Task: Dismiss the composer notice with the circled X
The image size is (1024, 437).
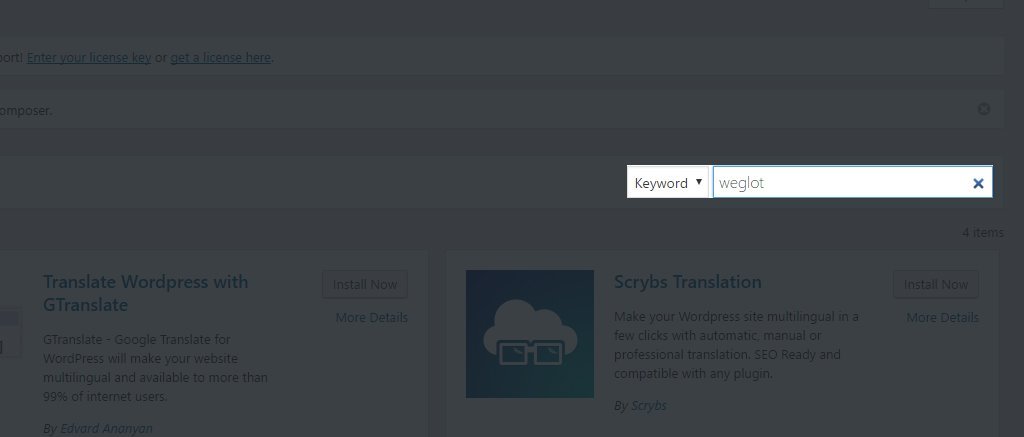Action: [x=984, y=109]
